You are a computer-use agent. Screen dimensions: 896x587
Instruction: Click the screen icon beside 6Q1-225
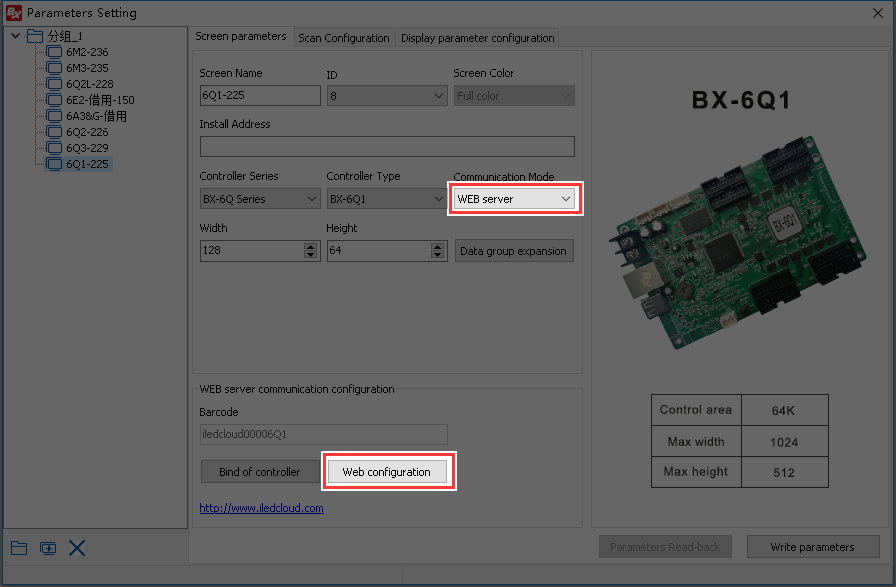point(54,164)
